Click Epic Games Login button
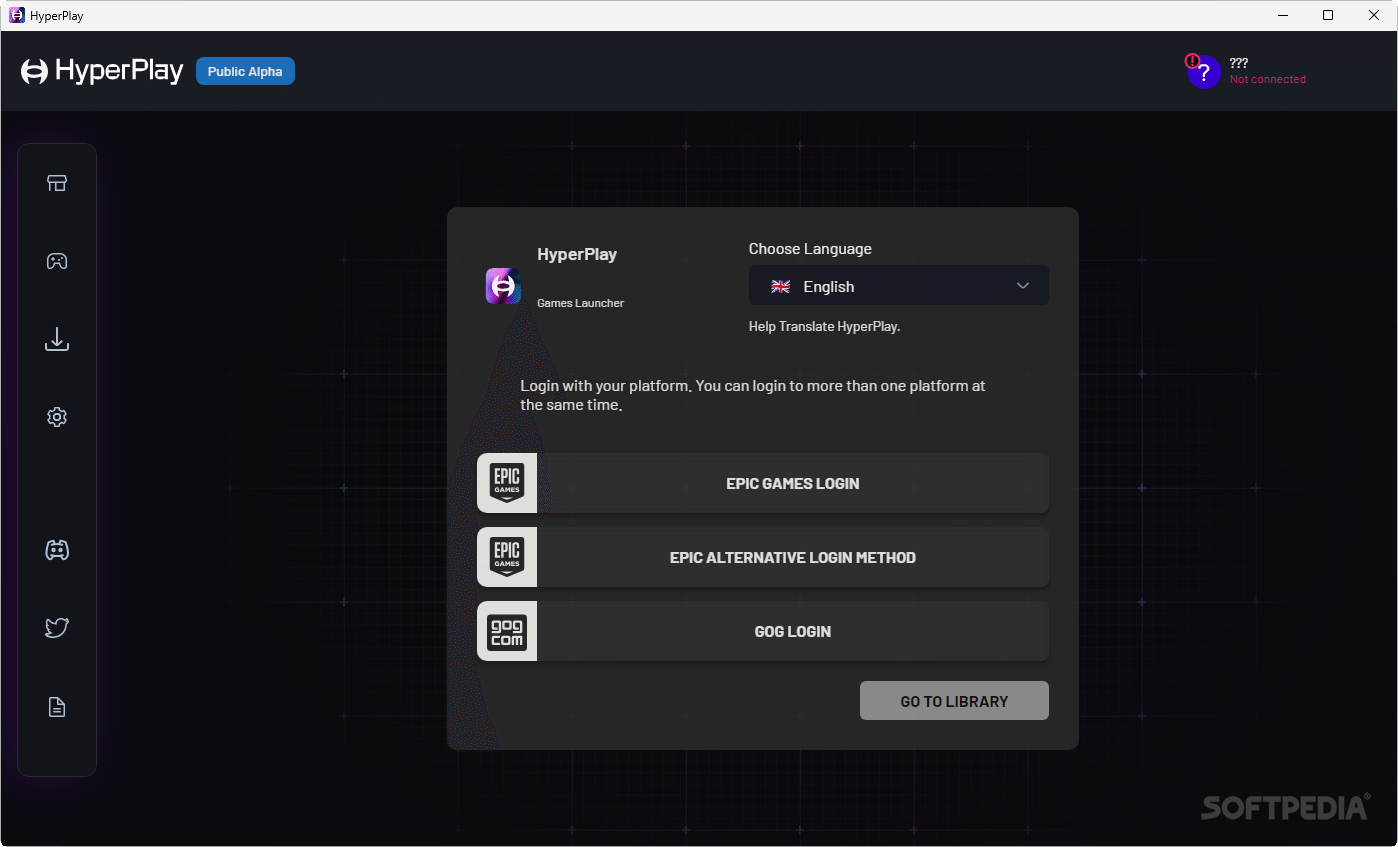Viewport: 1398px width, 847px height. [x=763, y=483]
